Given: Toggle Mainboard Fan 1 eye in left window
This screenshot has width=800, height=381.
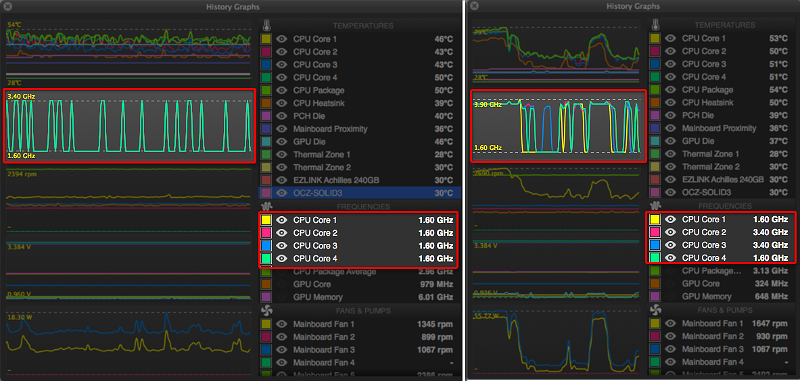Looking at the screenshot, I should click(281, 324).
